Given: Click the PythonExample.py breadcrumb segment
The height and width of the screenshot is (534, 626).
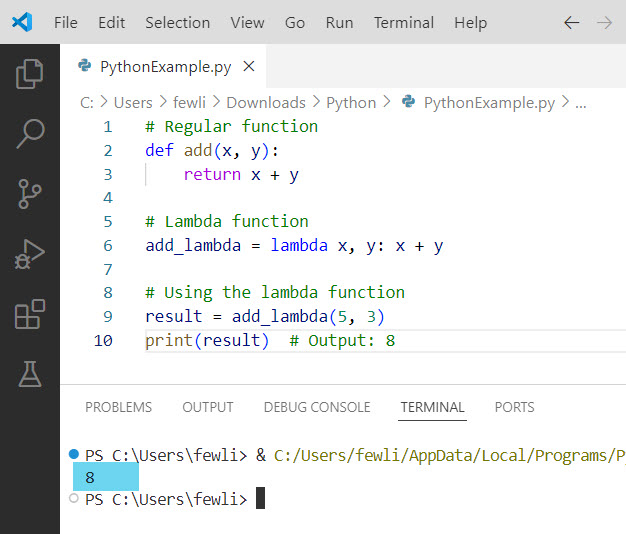Looking at the screenshot, I should click(x=489, y=103).
